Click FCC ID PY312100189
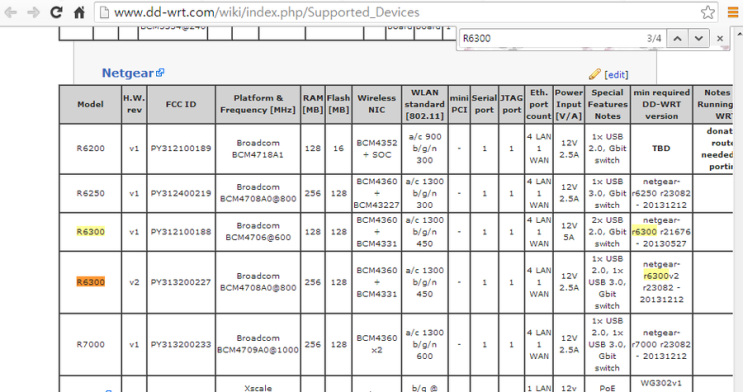743x392 pixels. 181,149
